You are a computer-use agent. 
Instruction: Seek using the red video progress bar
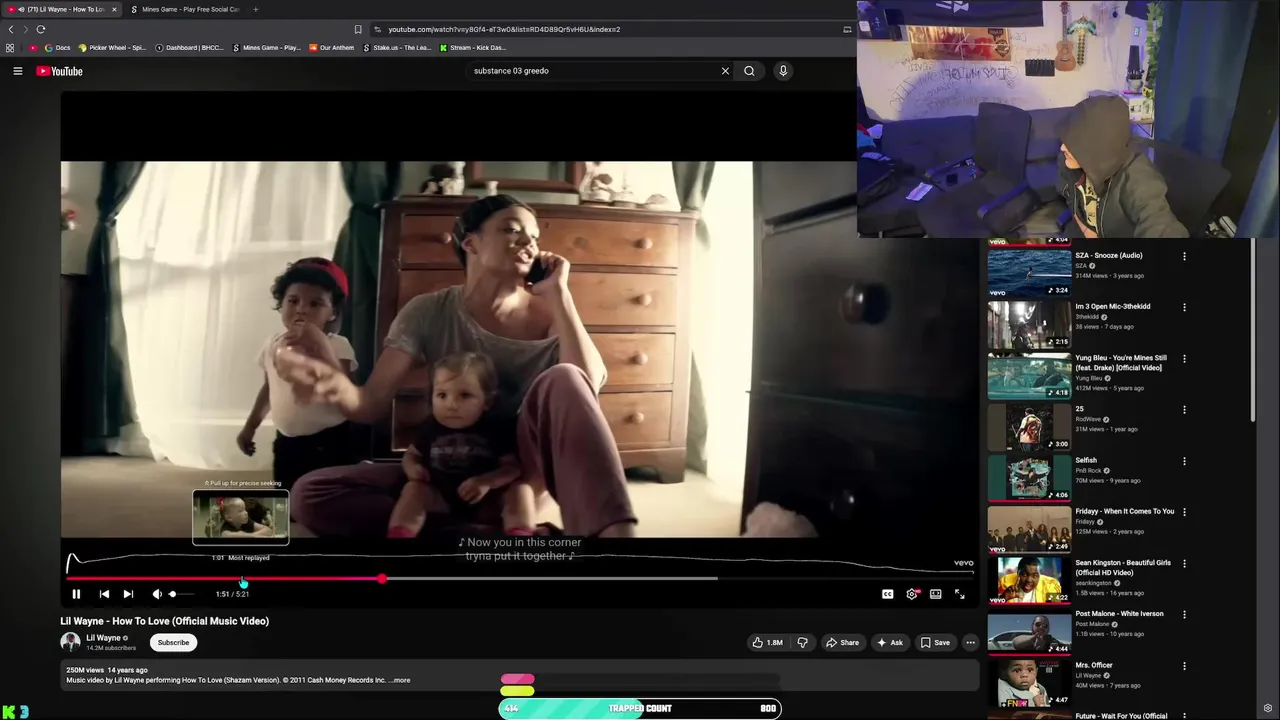[520, 579]
